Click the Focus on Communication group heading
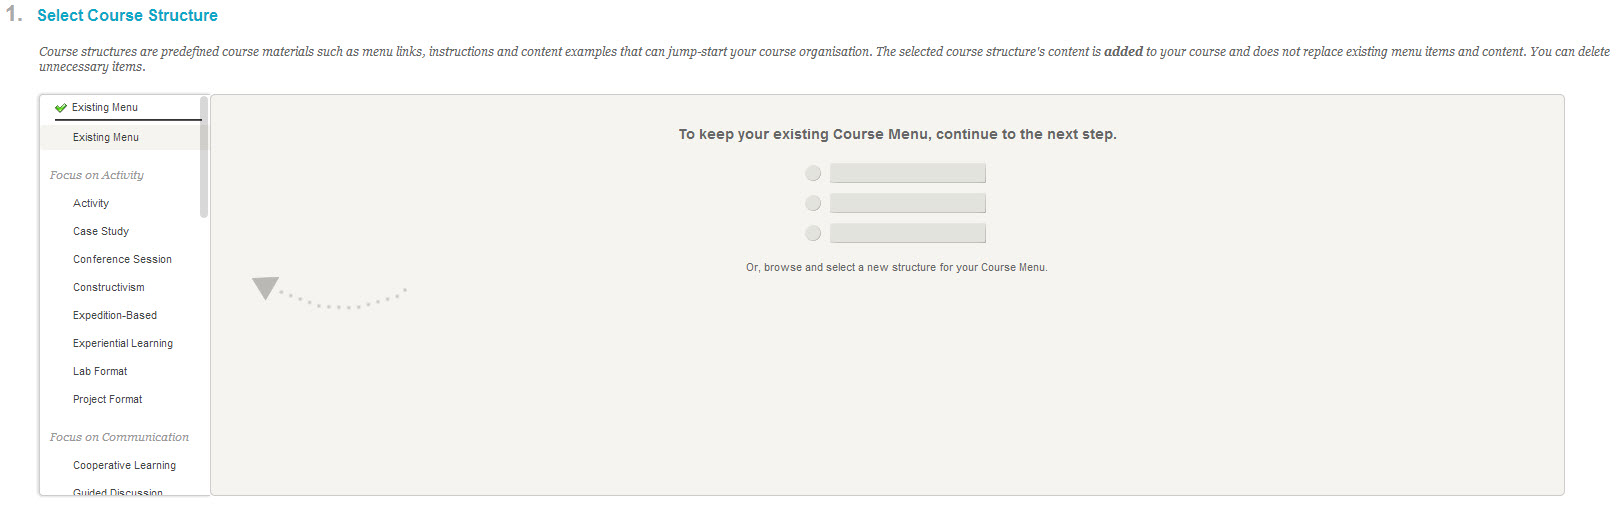The height and width of the screenshot is (513, 1621). pyautogui.click(x=119, y=438)
